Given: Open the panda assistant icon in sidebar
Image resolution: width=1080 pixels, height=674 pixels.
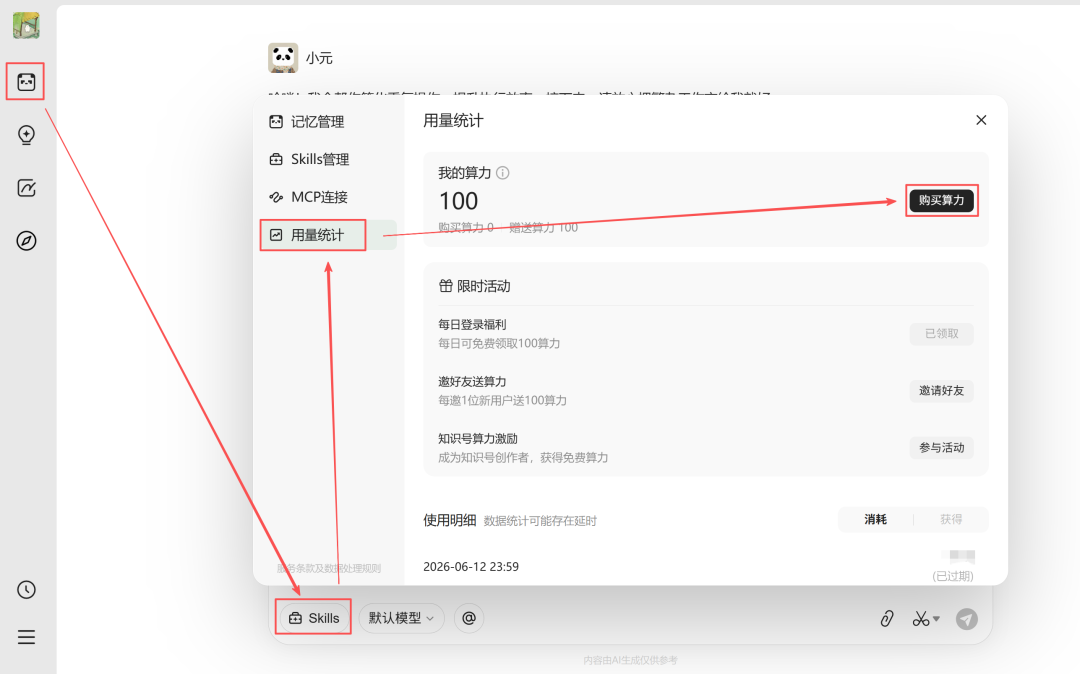Looking at the screenshot, I should point(26,82).
